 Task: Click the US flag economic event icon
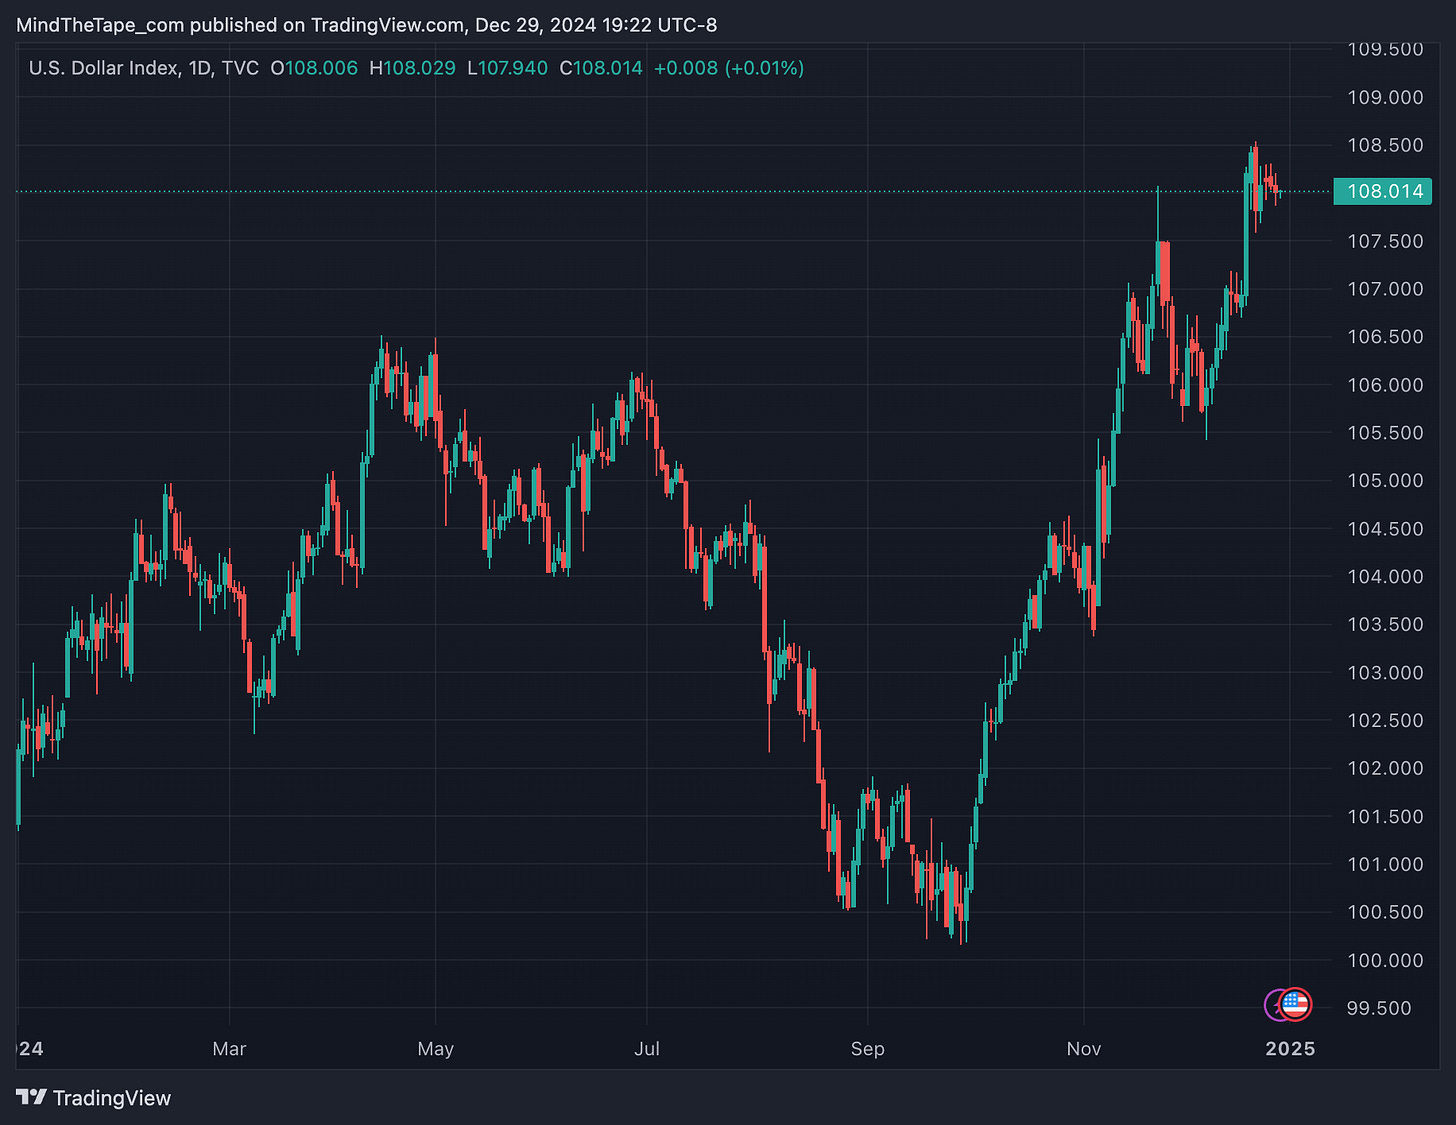pyautogui.click(x=1296, y=1004)
